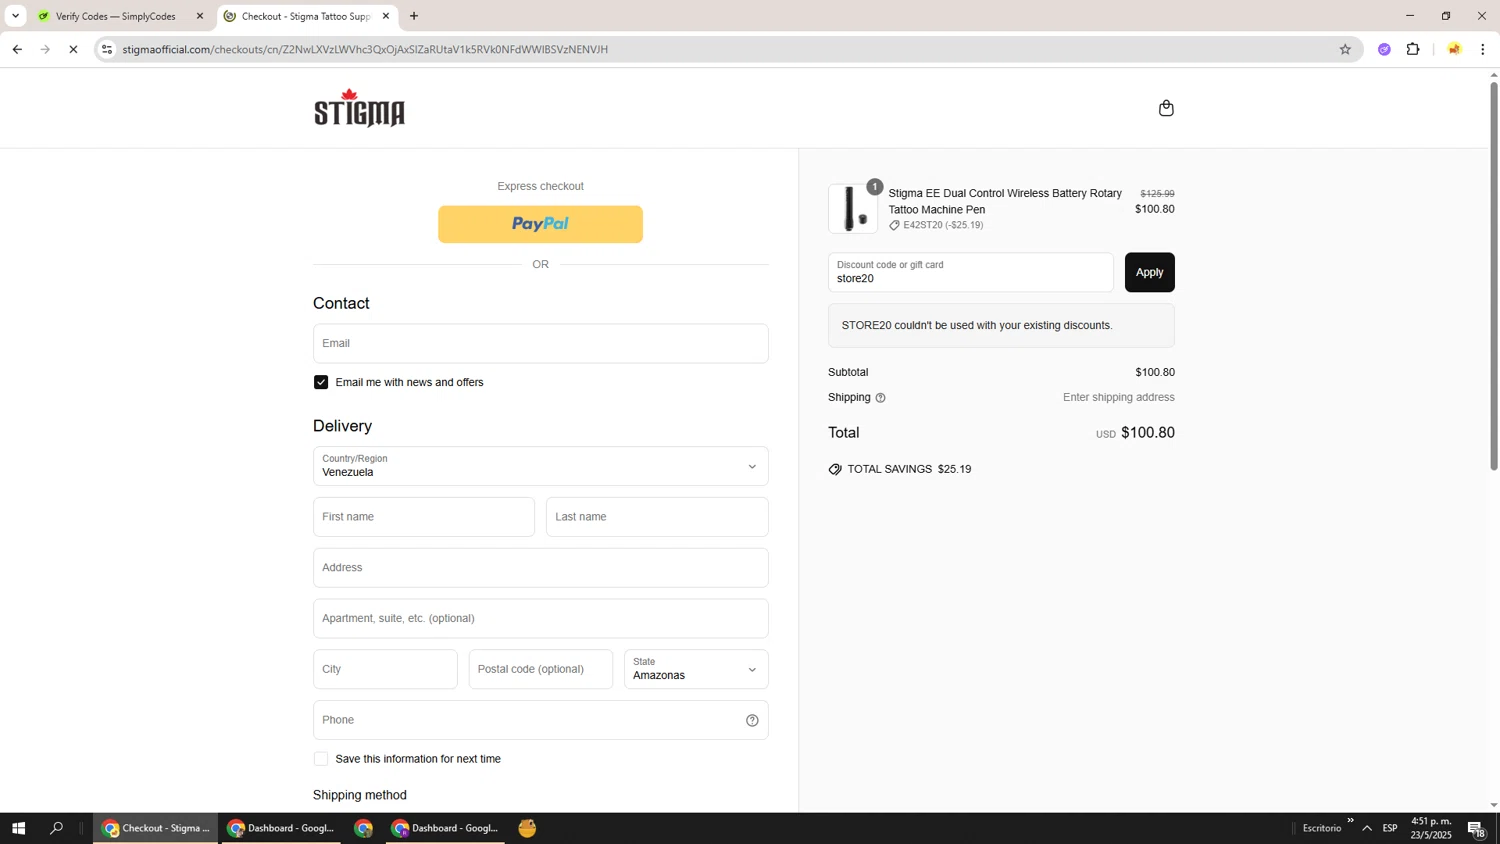
Task: Click the taskbar clock showing 4:51 p. m.
Action: pos(1431,828)
